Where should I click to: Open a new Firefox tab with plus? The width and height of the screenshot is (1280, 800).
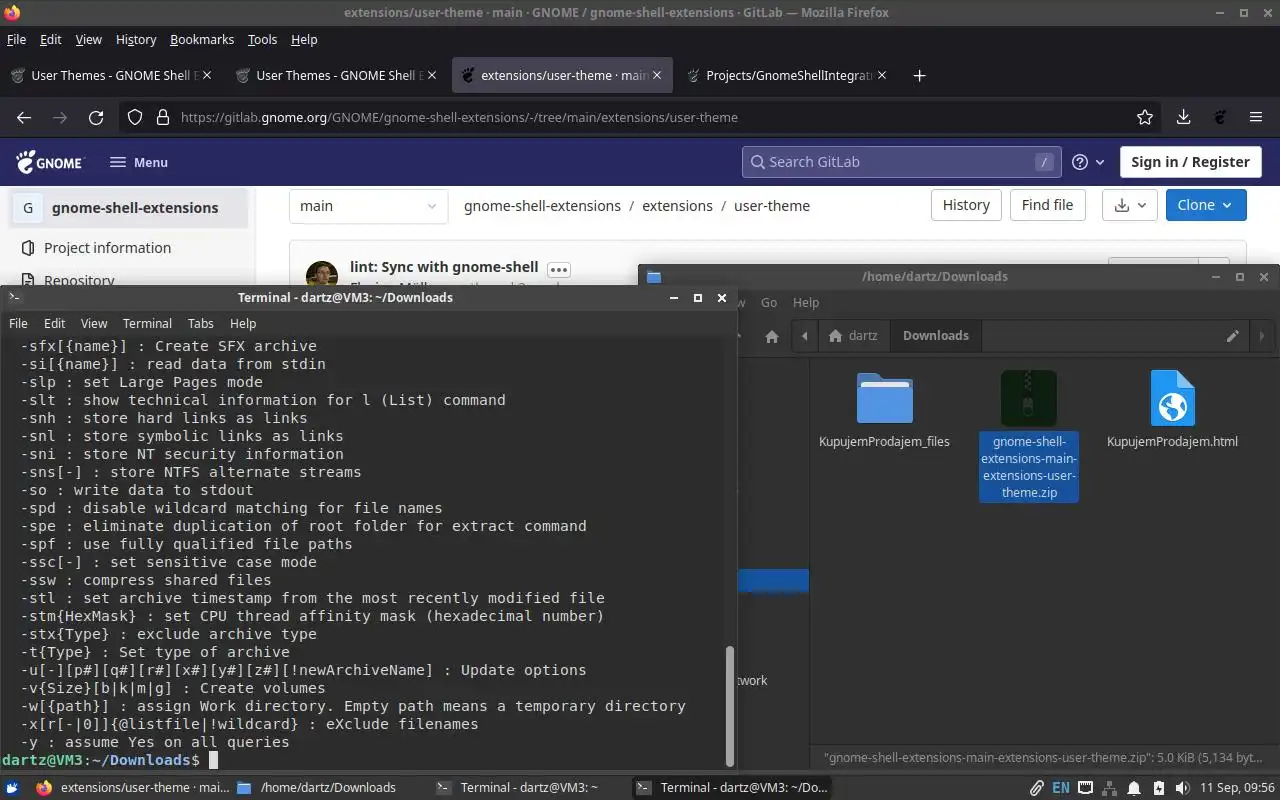pyautogui.click(x=919, y=75)
